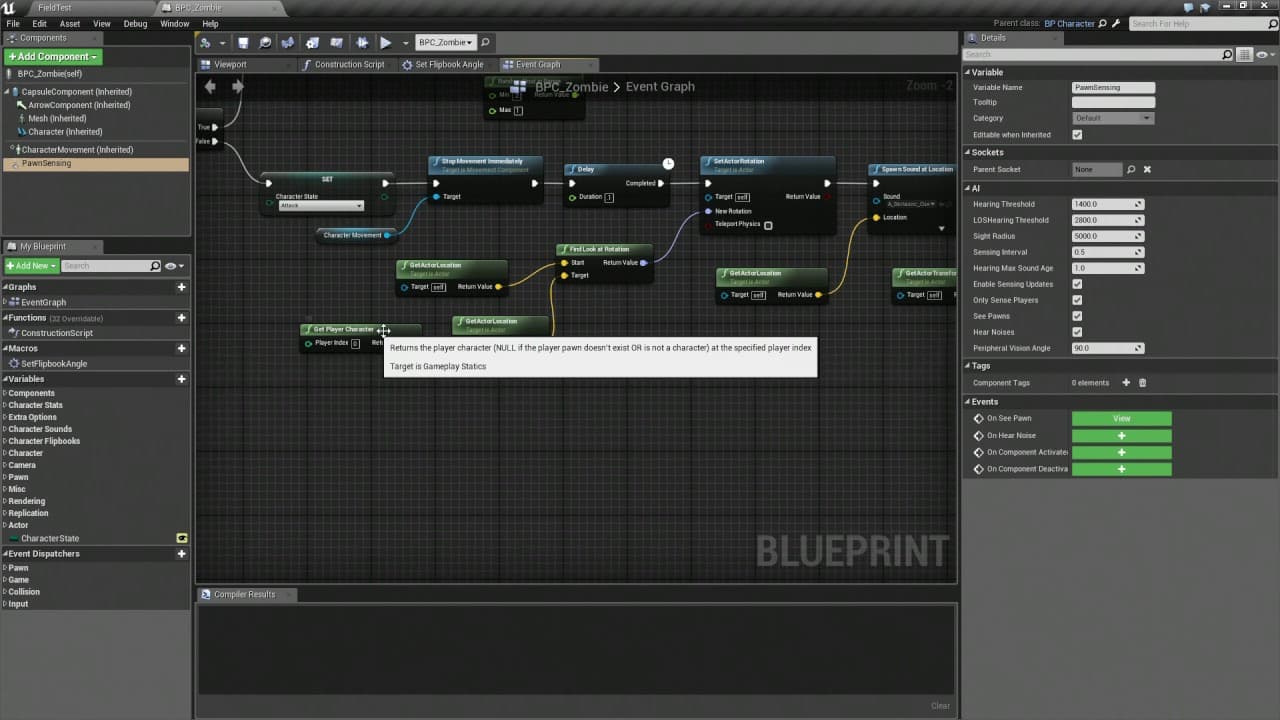Image resolution: width=1280 pixels, height=720 pixels.
Task: Select the ConstructionScript function in My Blueprint
Action: pos(56,333)
